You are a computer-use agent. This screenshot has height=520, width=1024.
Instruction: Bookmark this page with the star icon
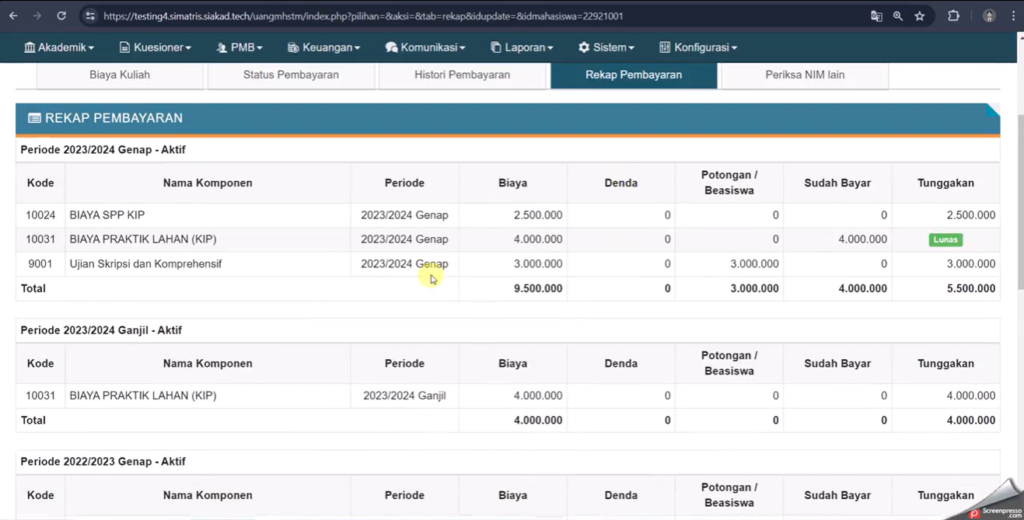(x=920, y=16)
